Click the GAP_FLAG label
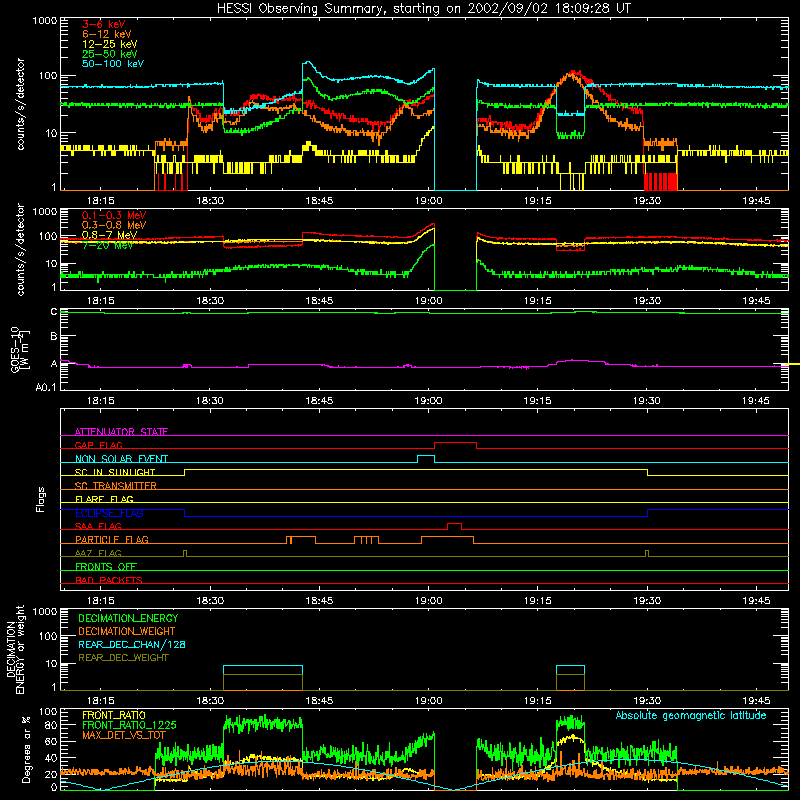Screen dimensions: 800x800 point(98,445)
